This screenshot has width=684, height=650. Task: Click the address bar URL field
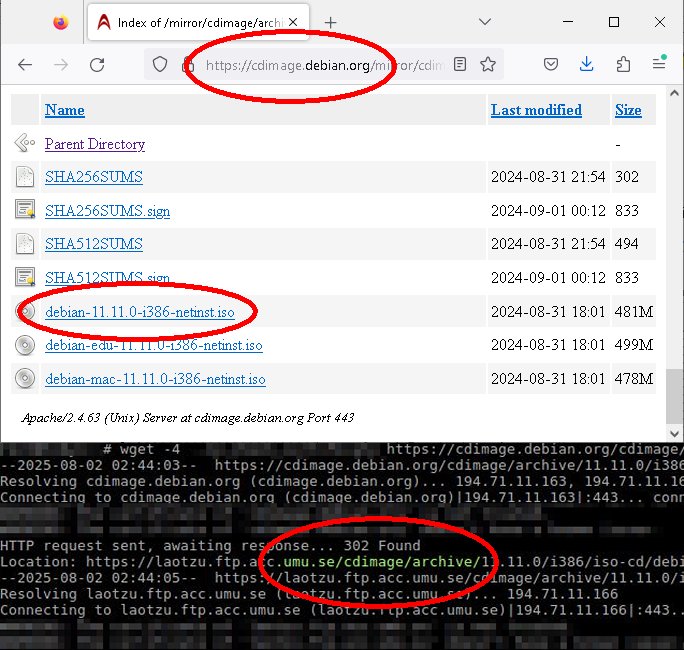320,64
